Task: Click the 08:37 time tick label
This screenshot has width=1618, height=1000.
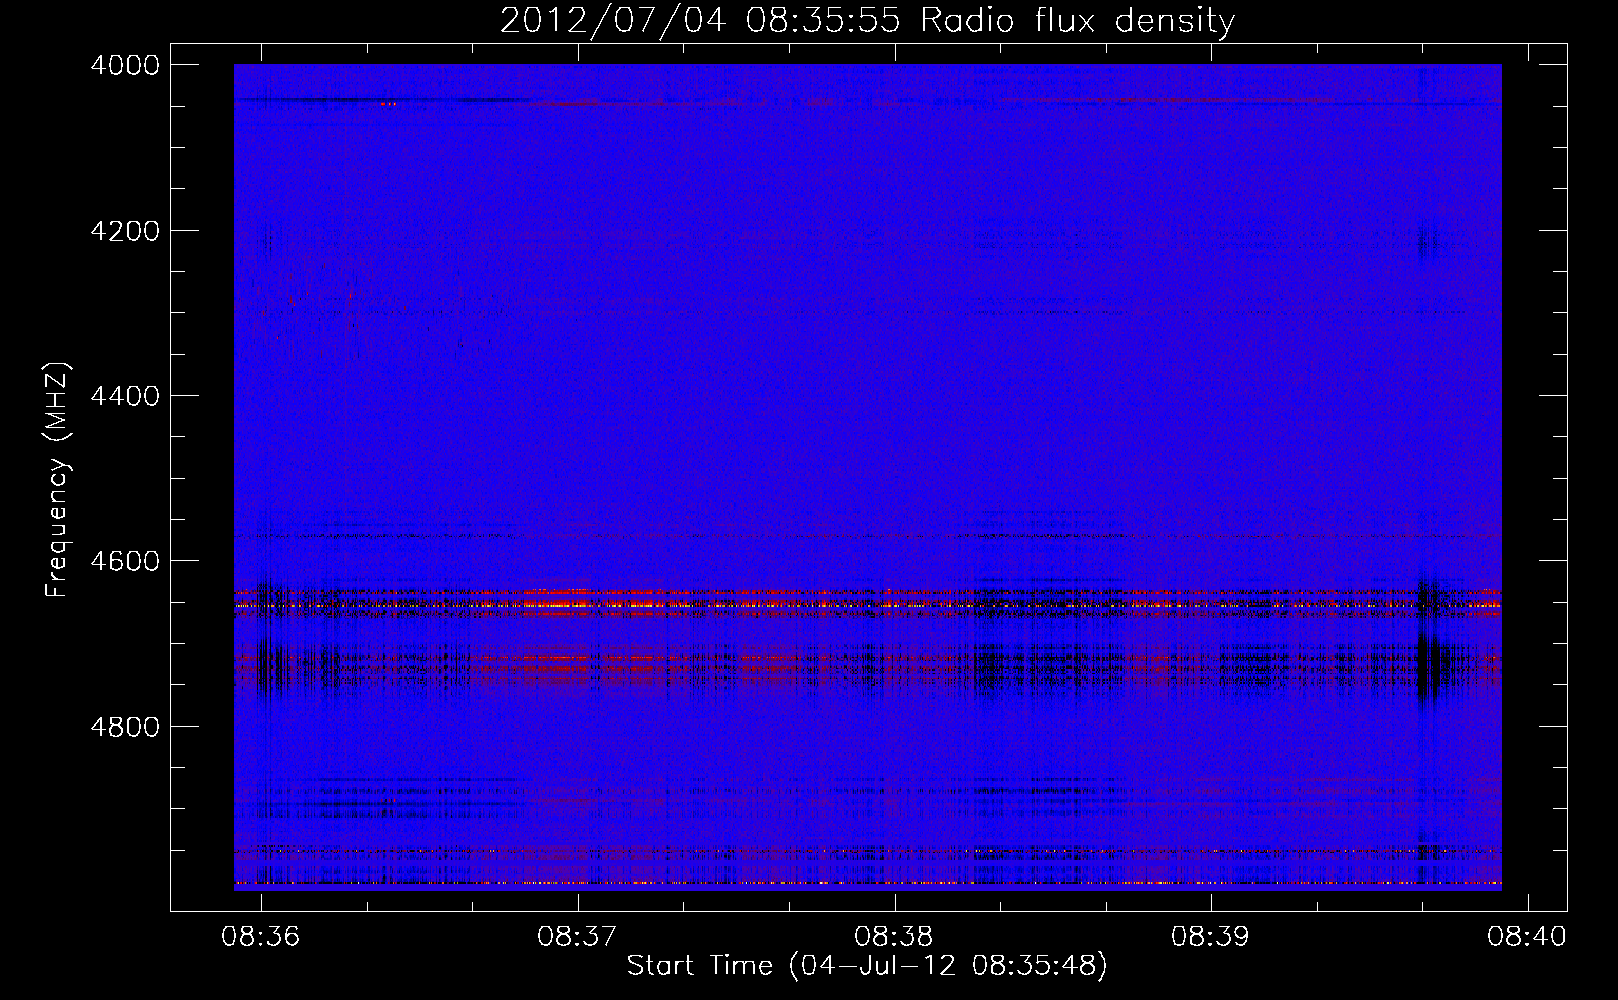Action: click(577, 937)
